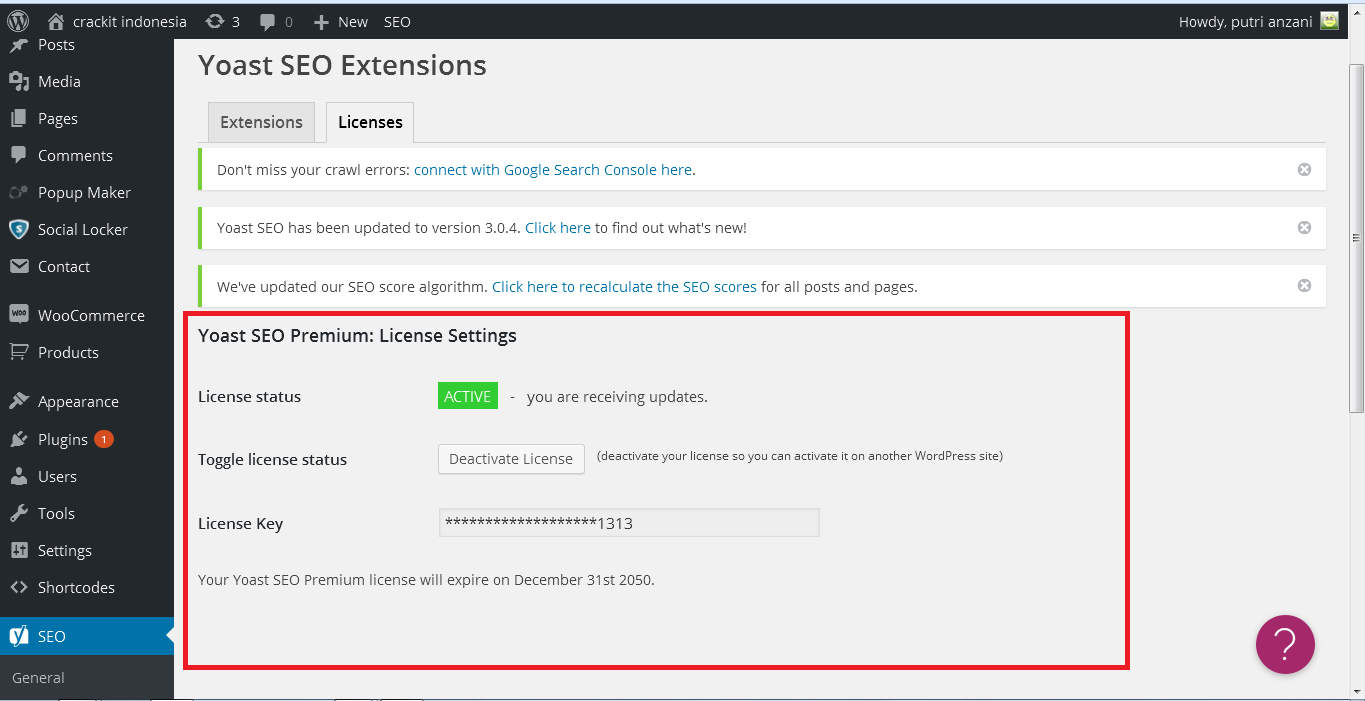Screen dimensions: 1365x701
Task: Click the home icon for crackit indonesia
Action: [56, 21]
